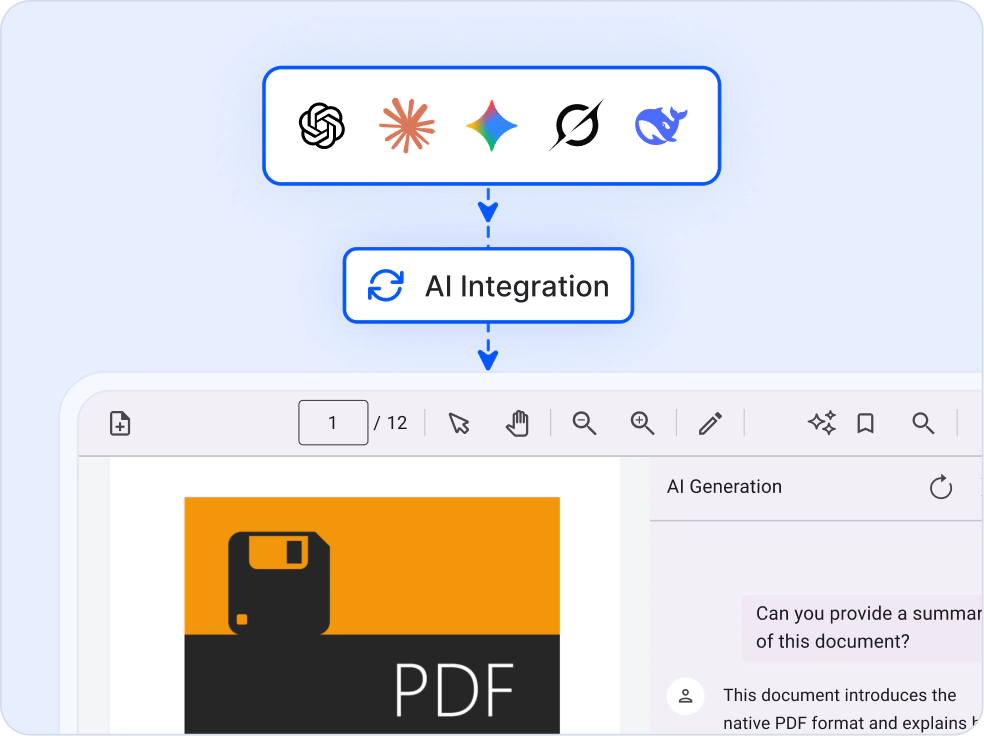Open a new document with the file-plus icon

click(120, 424)
